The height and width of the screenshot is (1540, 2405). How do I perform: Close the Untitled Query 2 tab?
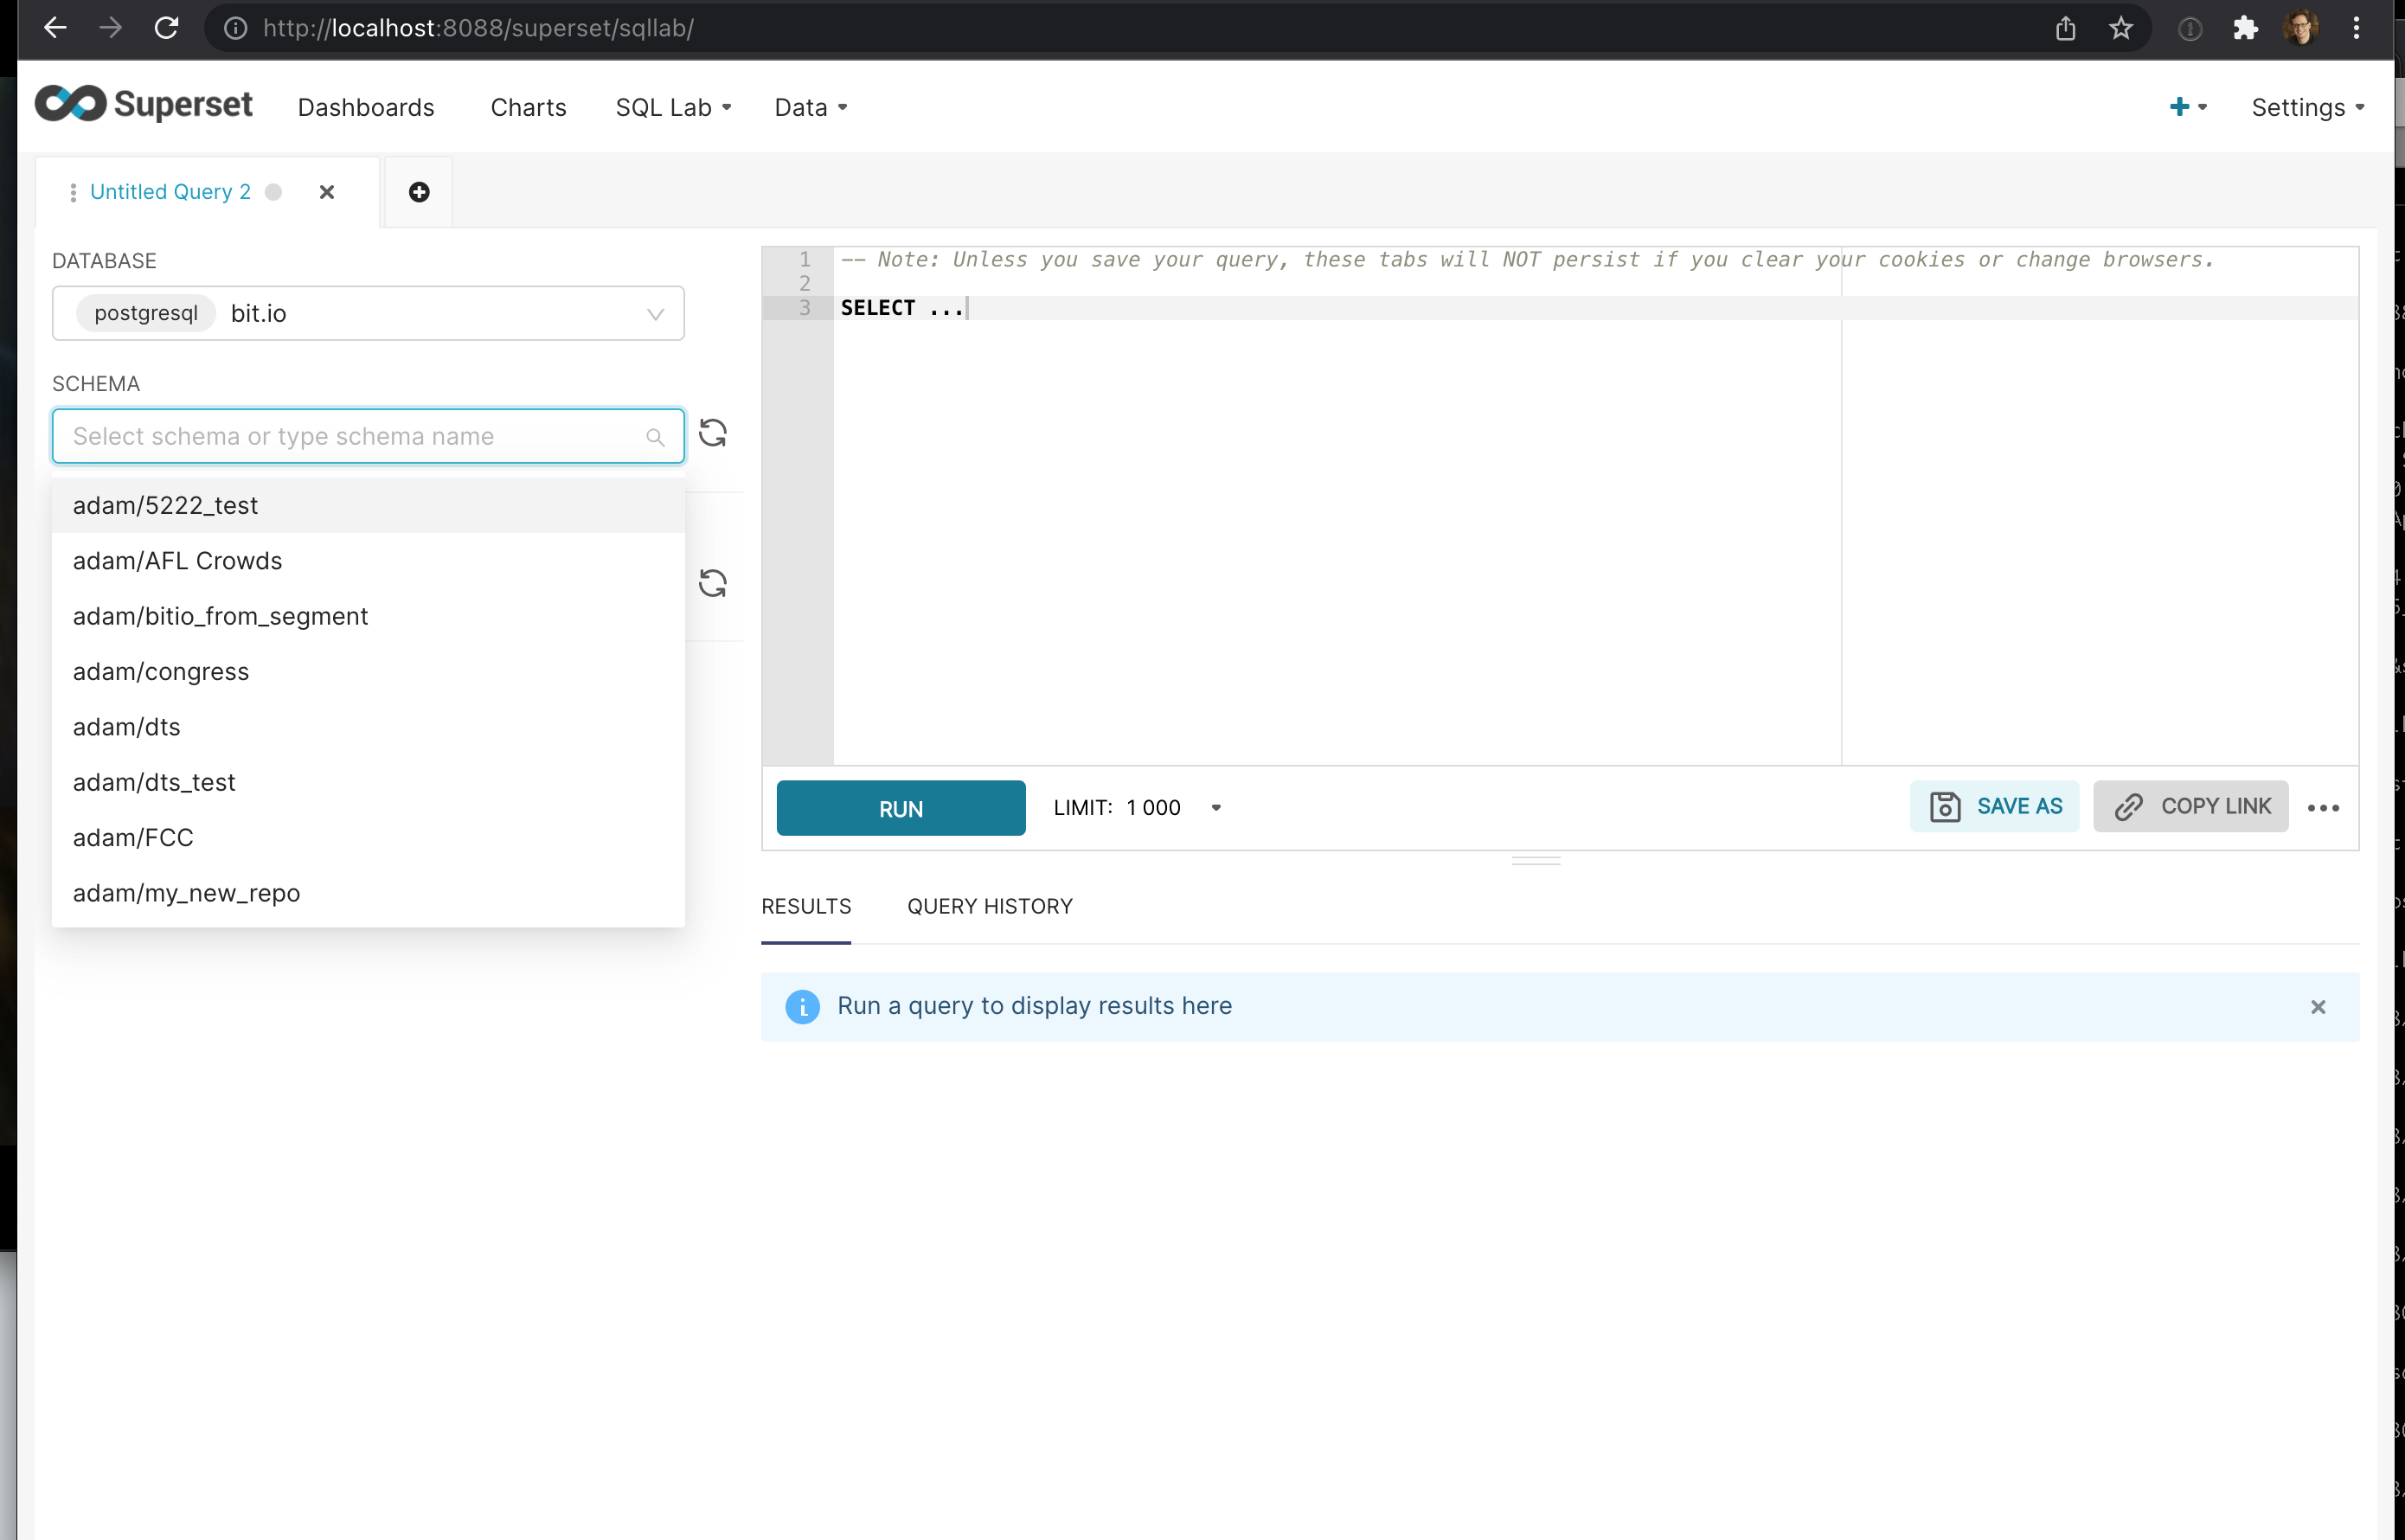(327, 192)
